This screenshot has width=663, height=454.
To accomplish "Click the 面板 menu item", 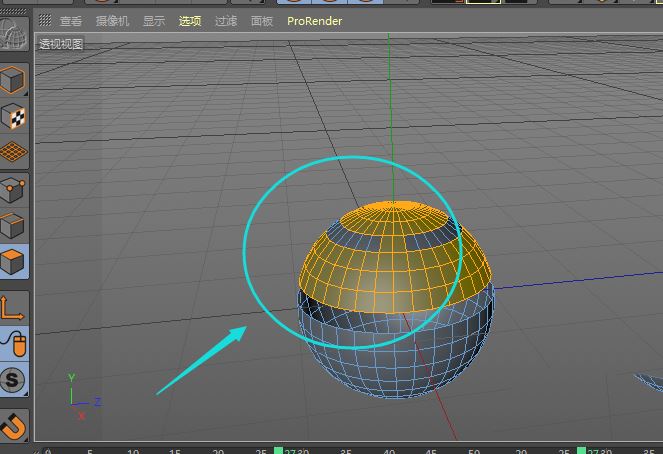I will (x=262, y=20).
